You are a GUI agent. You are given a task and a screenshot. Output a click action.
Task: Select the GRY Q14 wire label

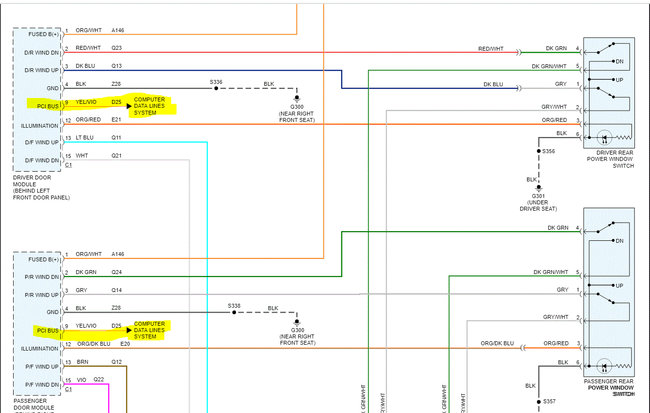[99, 290]
